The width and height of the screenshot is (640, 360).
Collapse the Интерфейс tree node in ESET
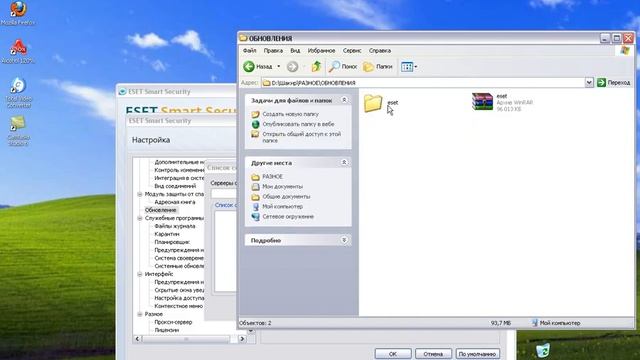pos(140,274)
